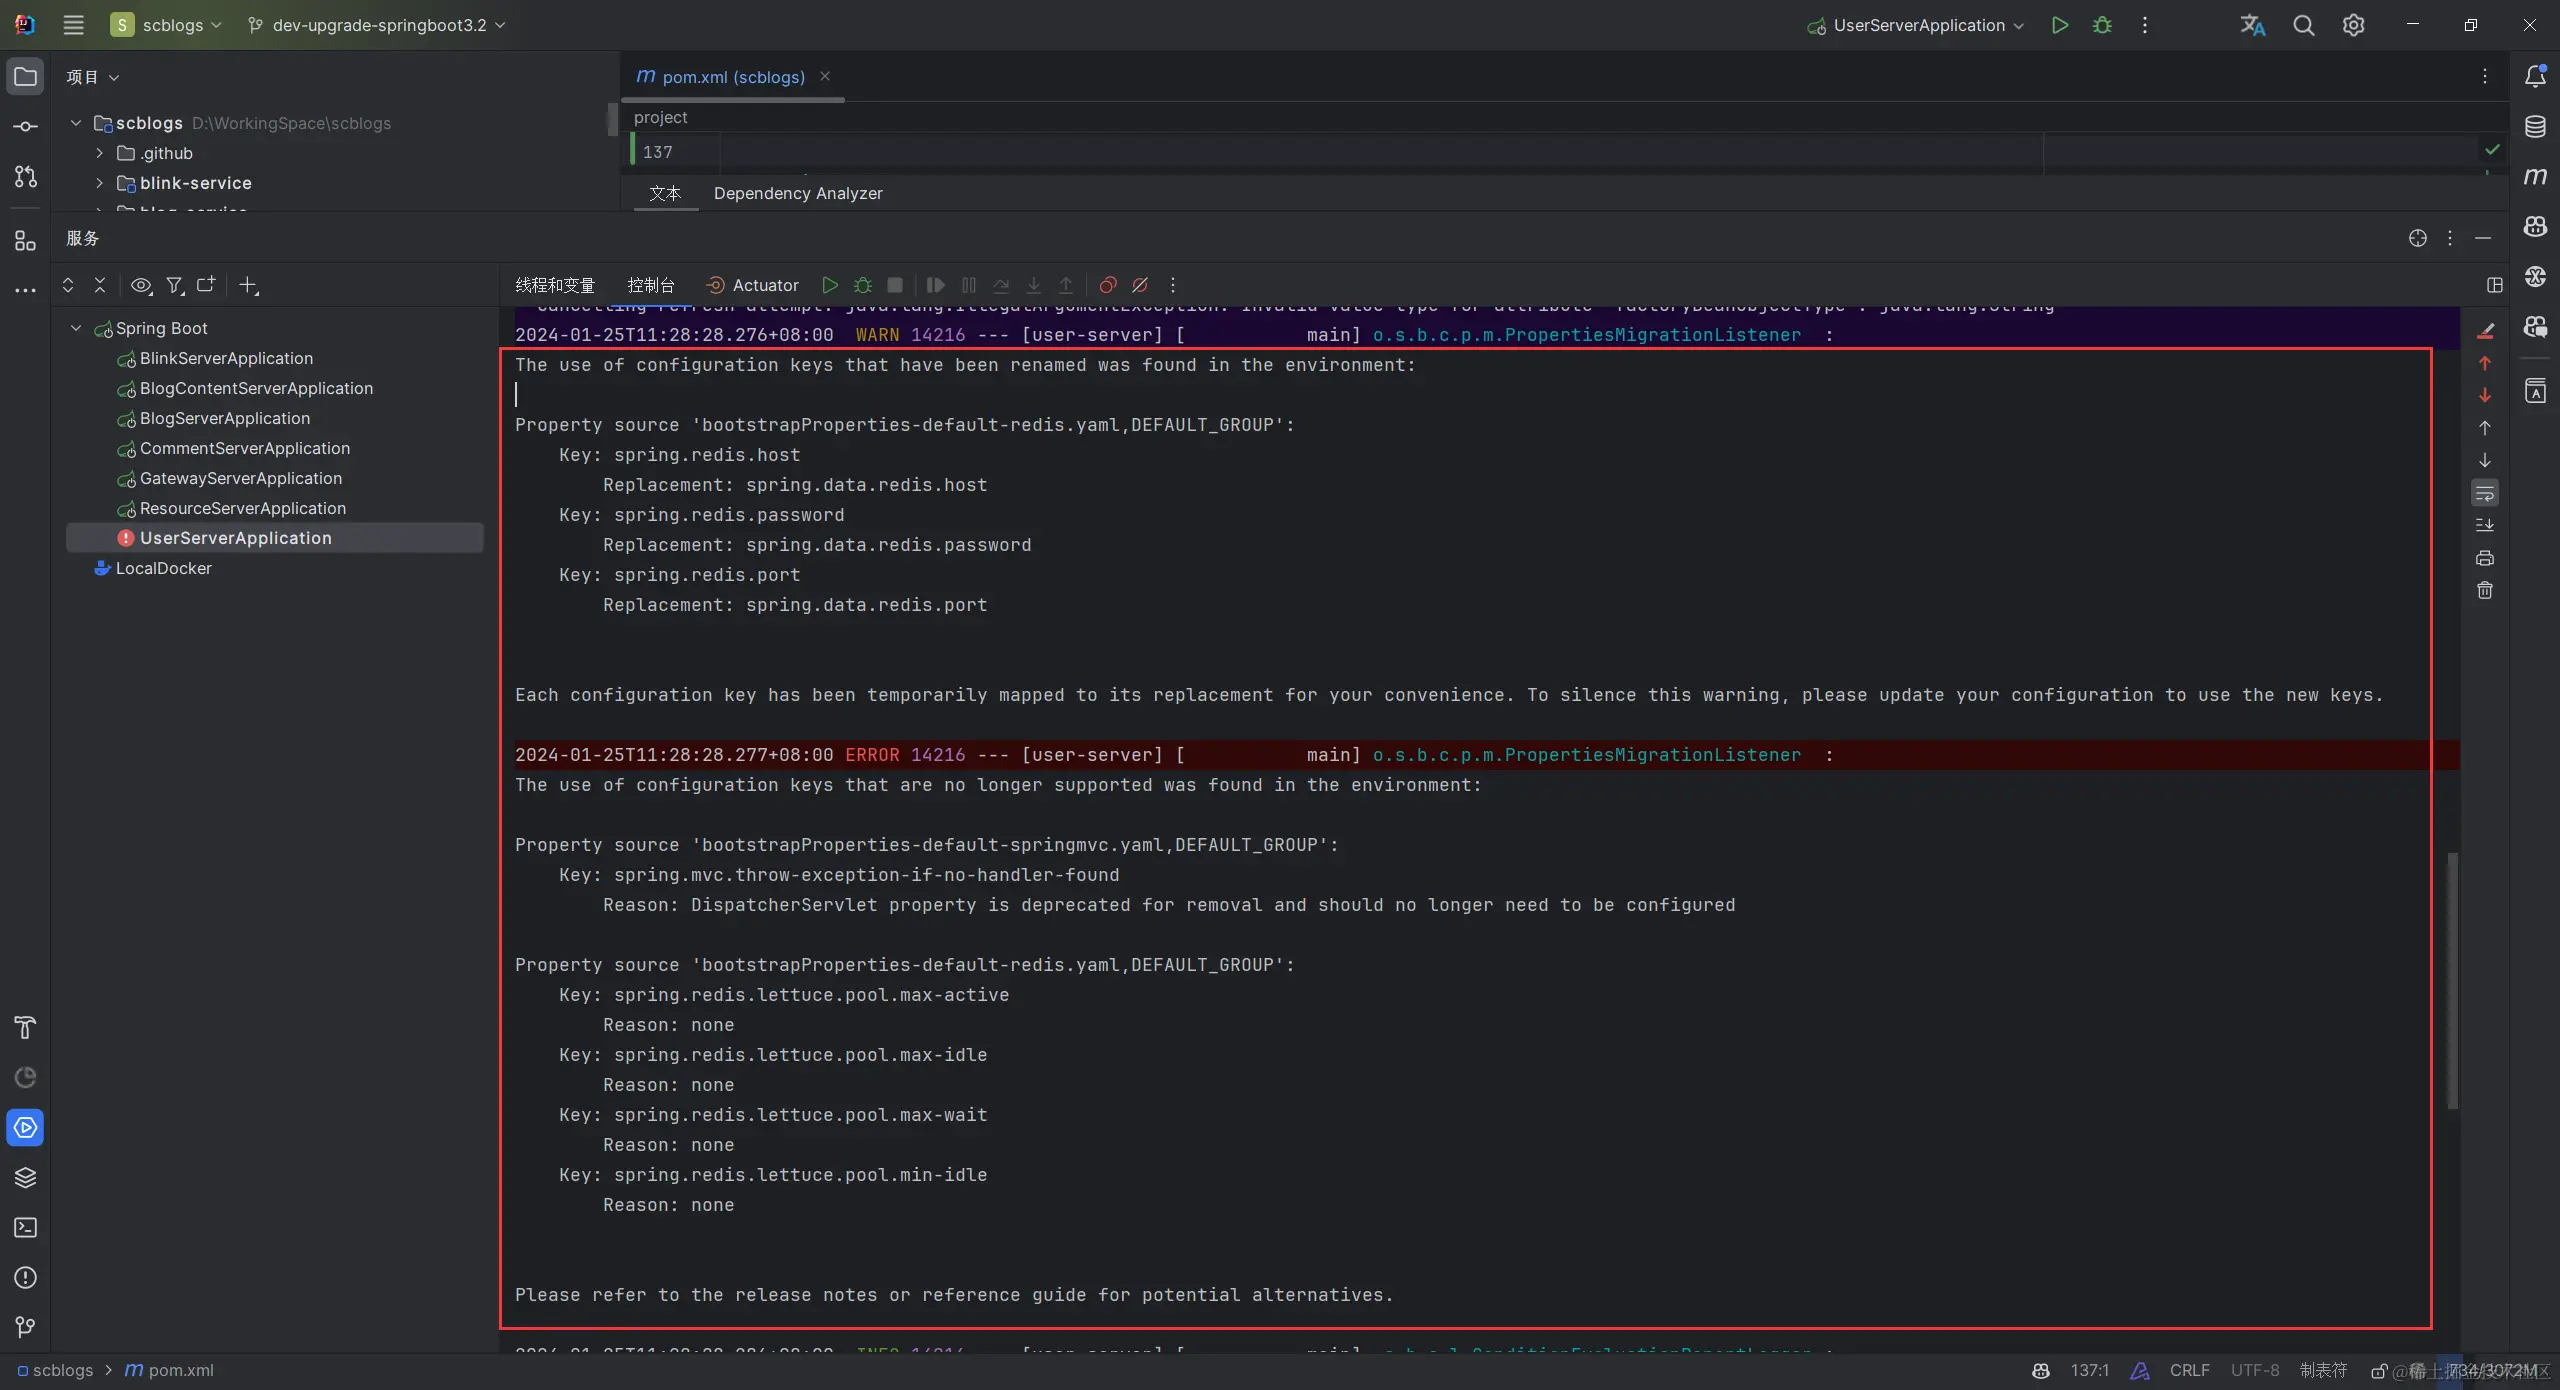Stop the running UserServerApplication process

pyautogui.click(x=893, y=285)
